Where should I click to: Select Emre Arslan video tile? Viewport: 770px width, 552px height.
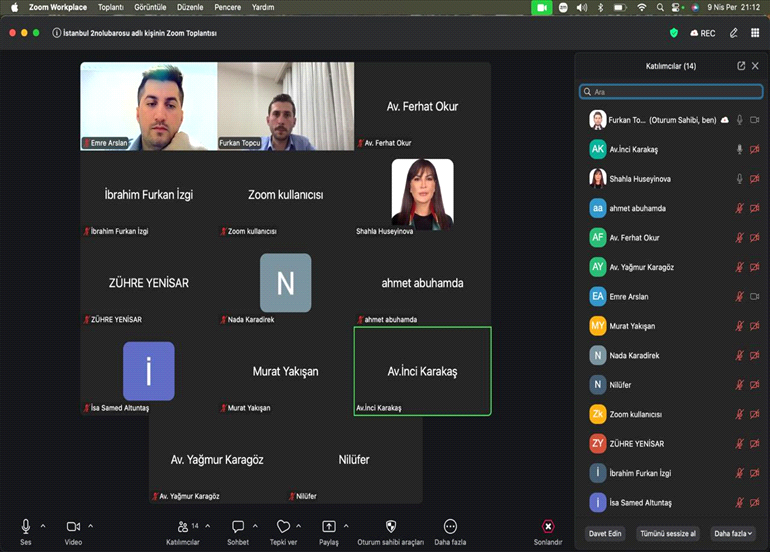click(x=149, y=106)
